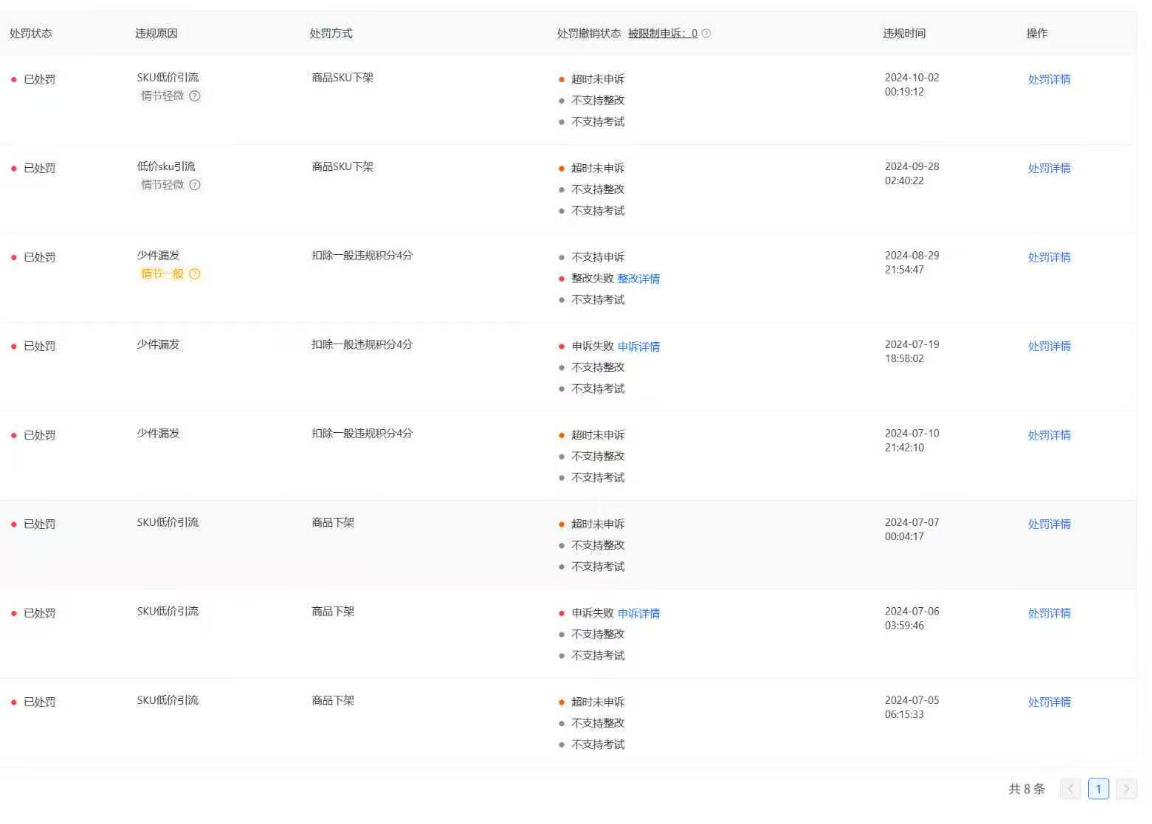Click help icon beside 被限制申诉 in header

click(x=706, y=34)
